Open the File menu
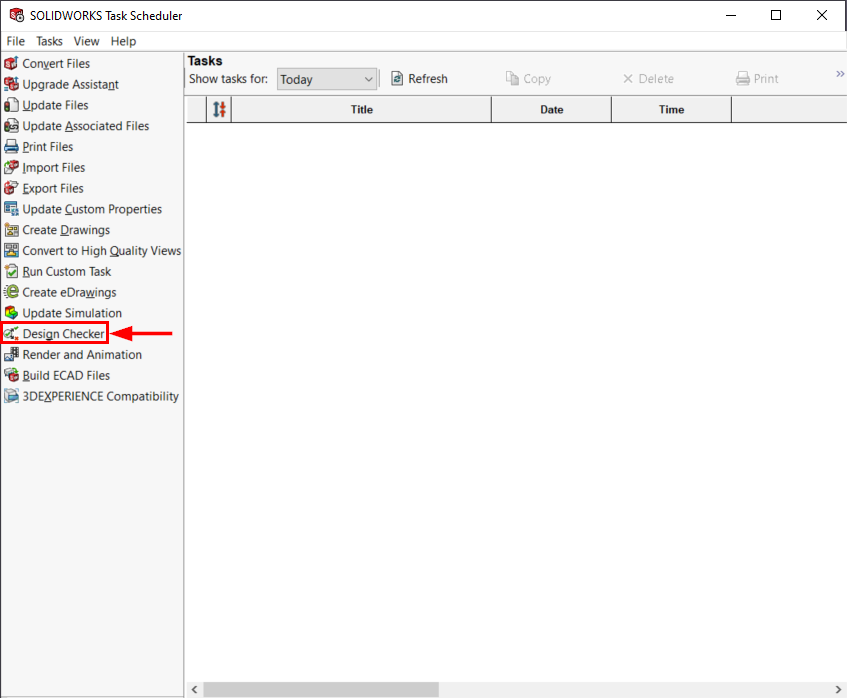Image resolution: width=847 pixels, height=698 pixels. pos(16,41)
